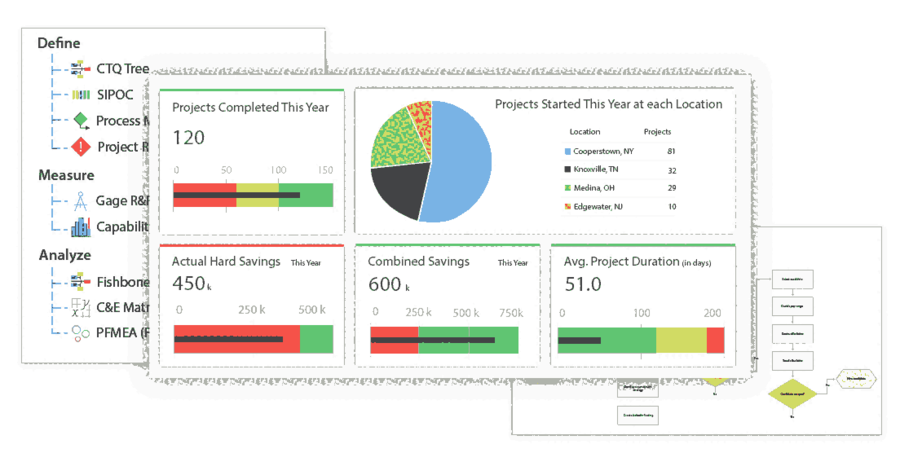Click the red Project Risk warning icon

[81, 147]
